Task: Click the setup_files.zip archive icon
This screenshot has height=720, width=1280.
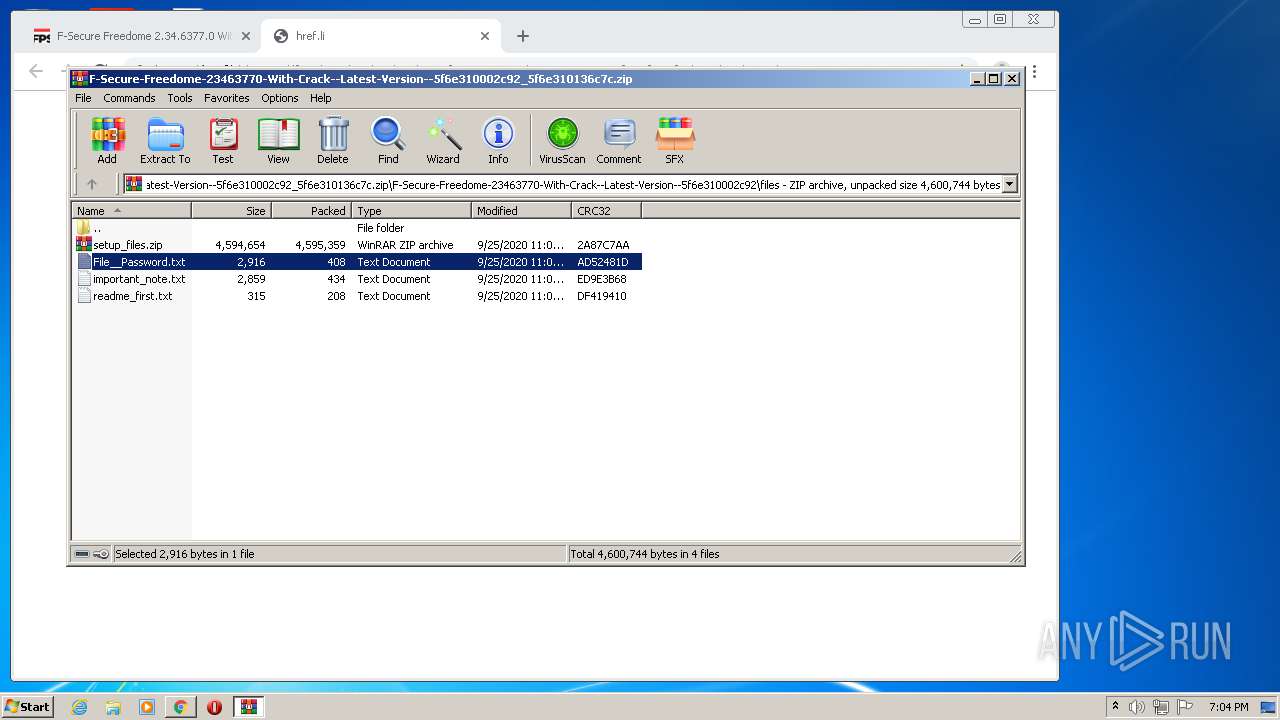Action: (x=84, y=245)
